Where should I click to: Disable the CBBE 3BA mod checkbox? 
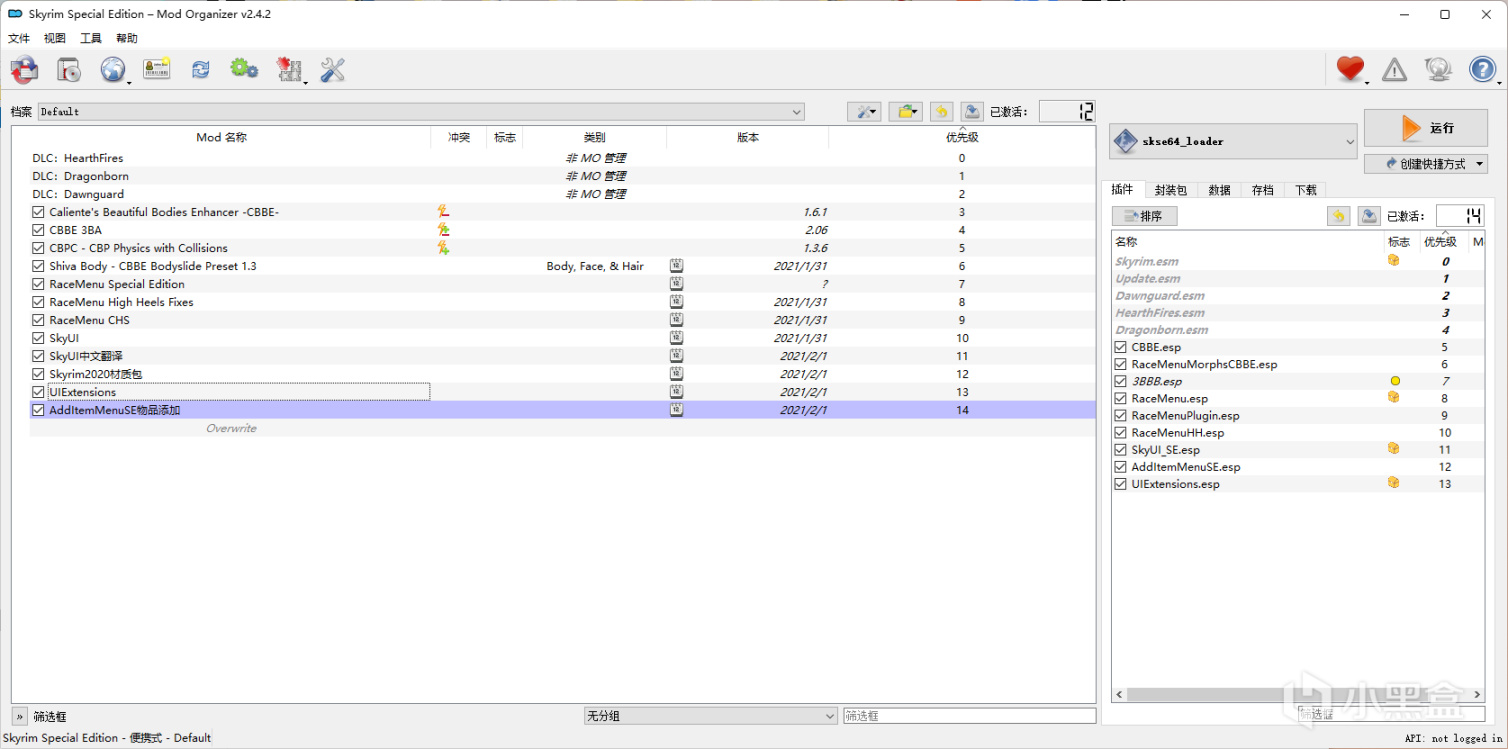tap(38, 230)
